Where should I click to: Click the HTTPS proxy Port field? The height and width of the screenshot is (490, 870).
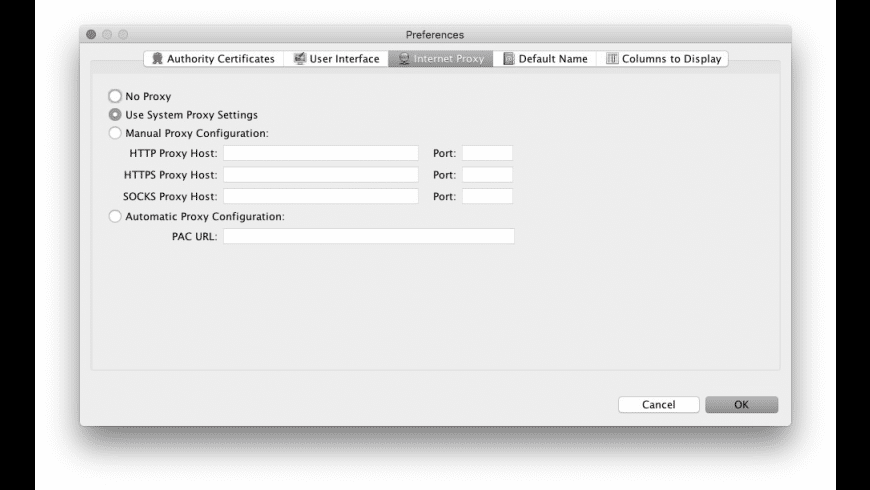pos(488,175)
